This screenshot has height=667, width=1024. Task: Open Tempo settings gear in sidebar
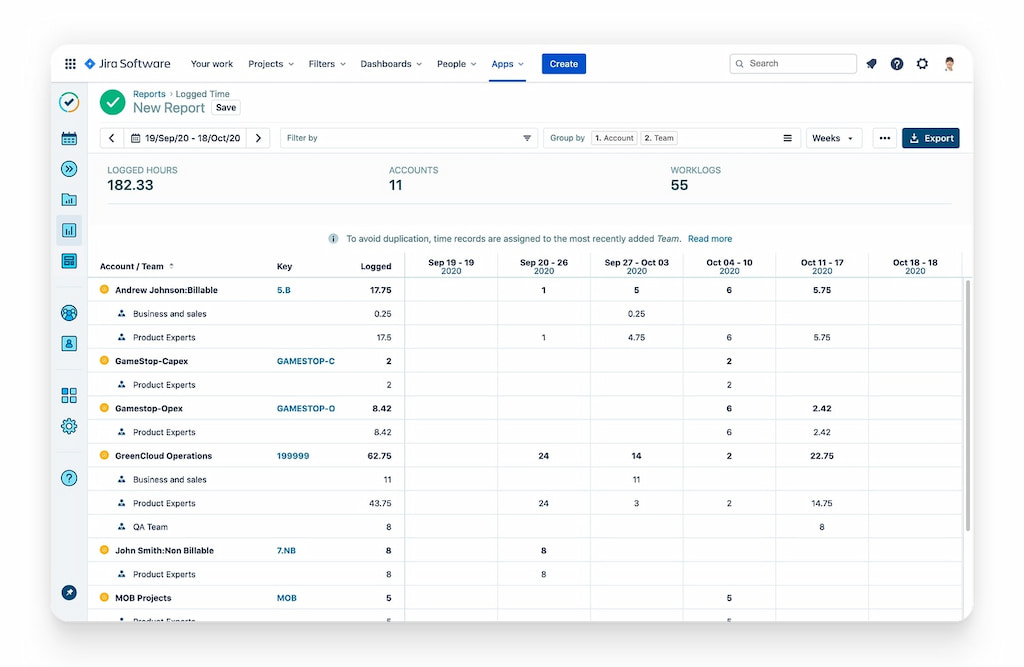coord(69,425)
